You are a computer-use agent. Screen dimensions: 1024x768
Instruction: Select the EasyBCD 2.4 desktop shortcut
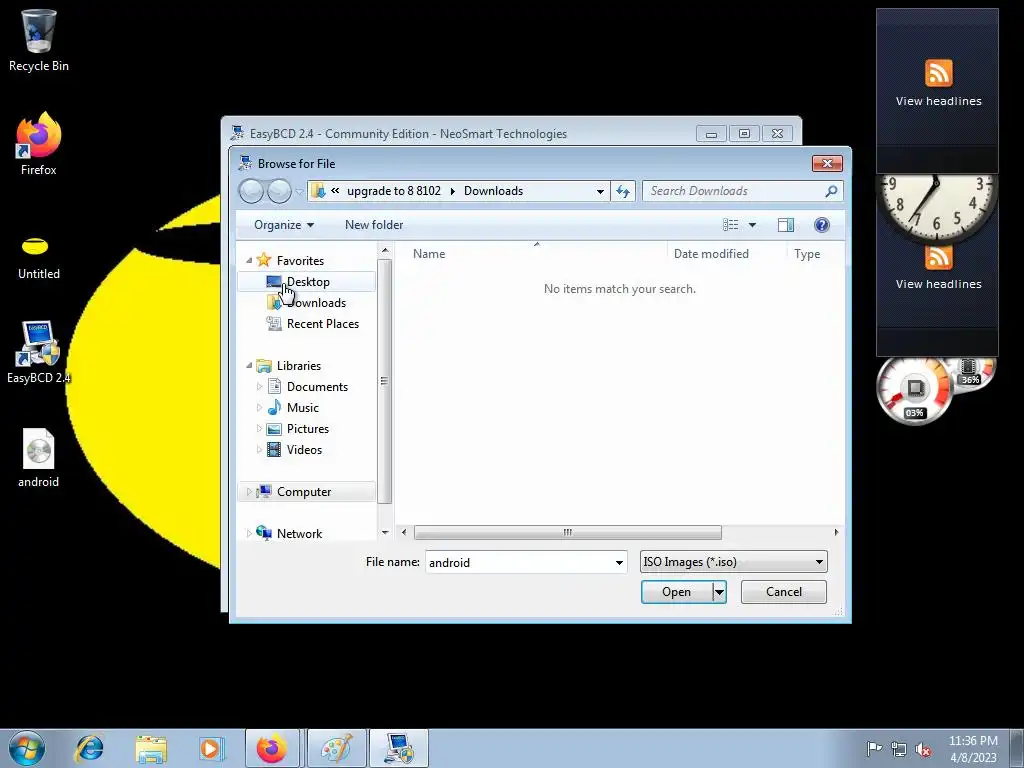tap(39, 353)
